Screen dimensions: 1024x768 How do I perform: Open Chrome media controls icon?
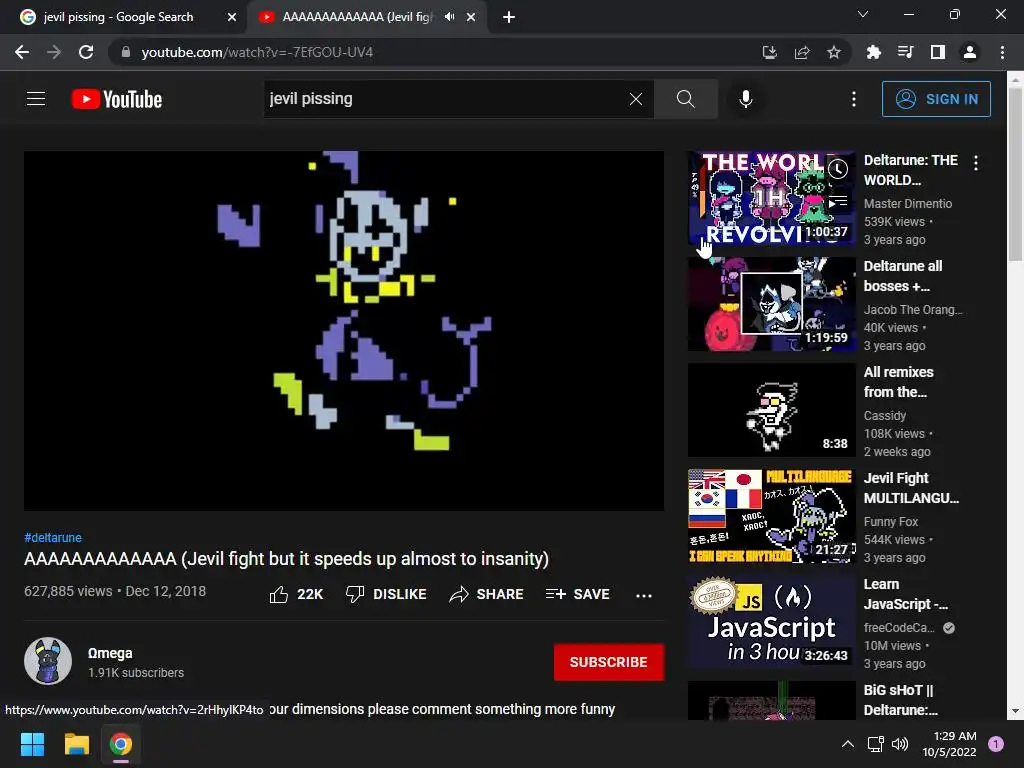click(906, 52)
